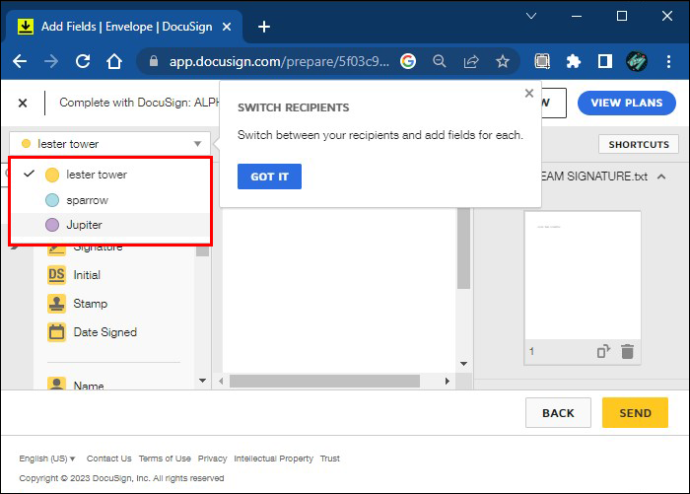
Task: Go to the browser home icon
Action: point(114,61)
